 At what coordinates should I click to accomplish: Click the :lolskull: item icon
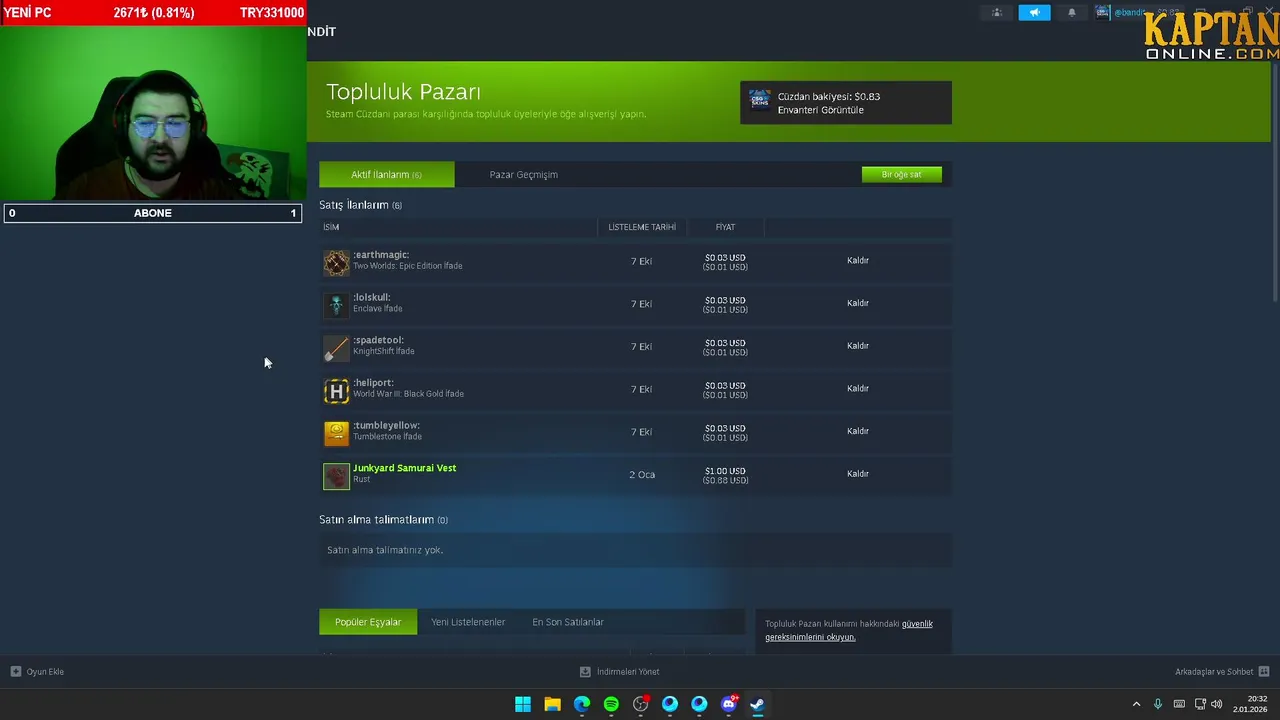[x=336, y=305]
